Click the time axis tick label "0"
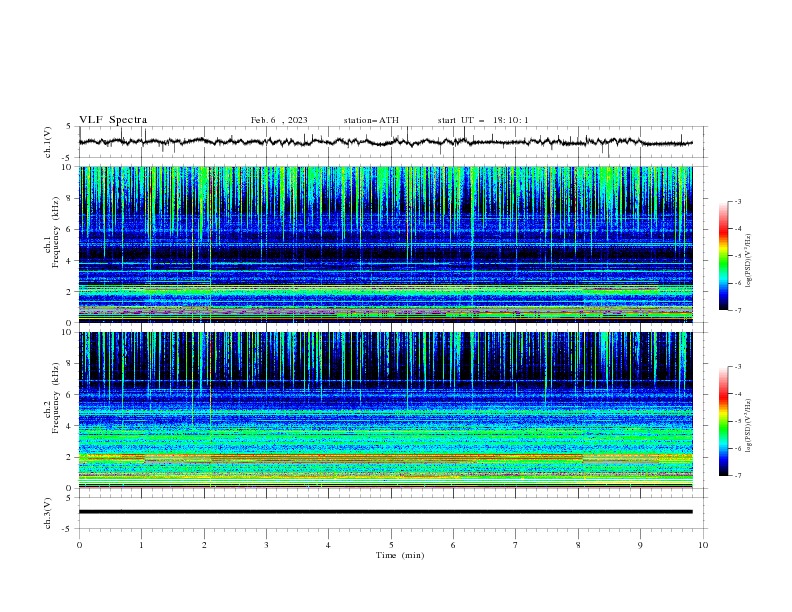Screen dimensions: 792x612 [x=79, y=545]
